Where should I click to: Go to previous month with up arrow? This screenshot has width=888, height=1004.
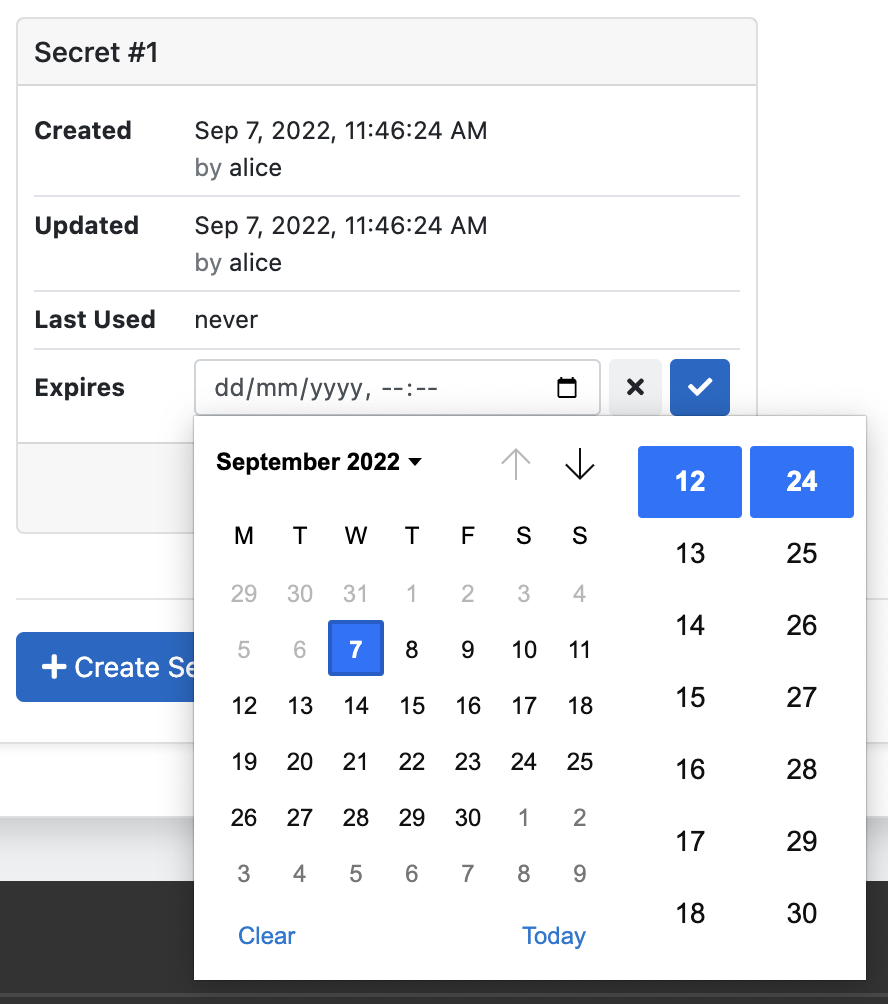(x=516, y=463)
